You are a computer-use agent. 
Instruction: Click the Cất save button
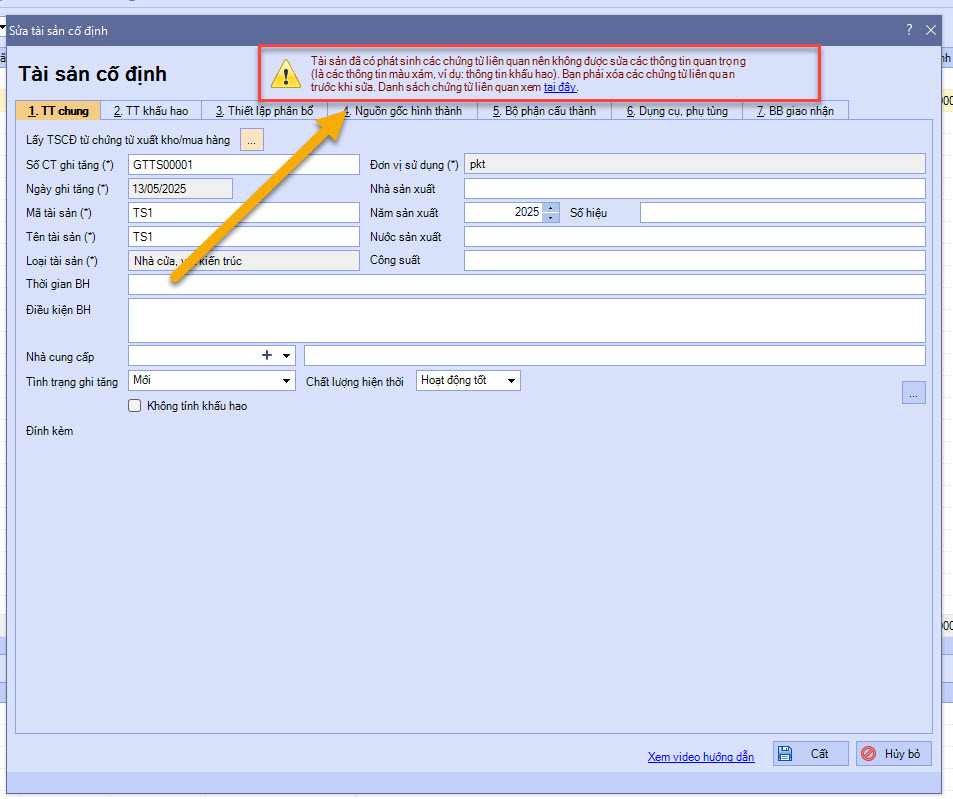[810, 754]
